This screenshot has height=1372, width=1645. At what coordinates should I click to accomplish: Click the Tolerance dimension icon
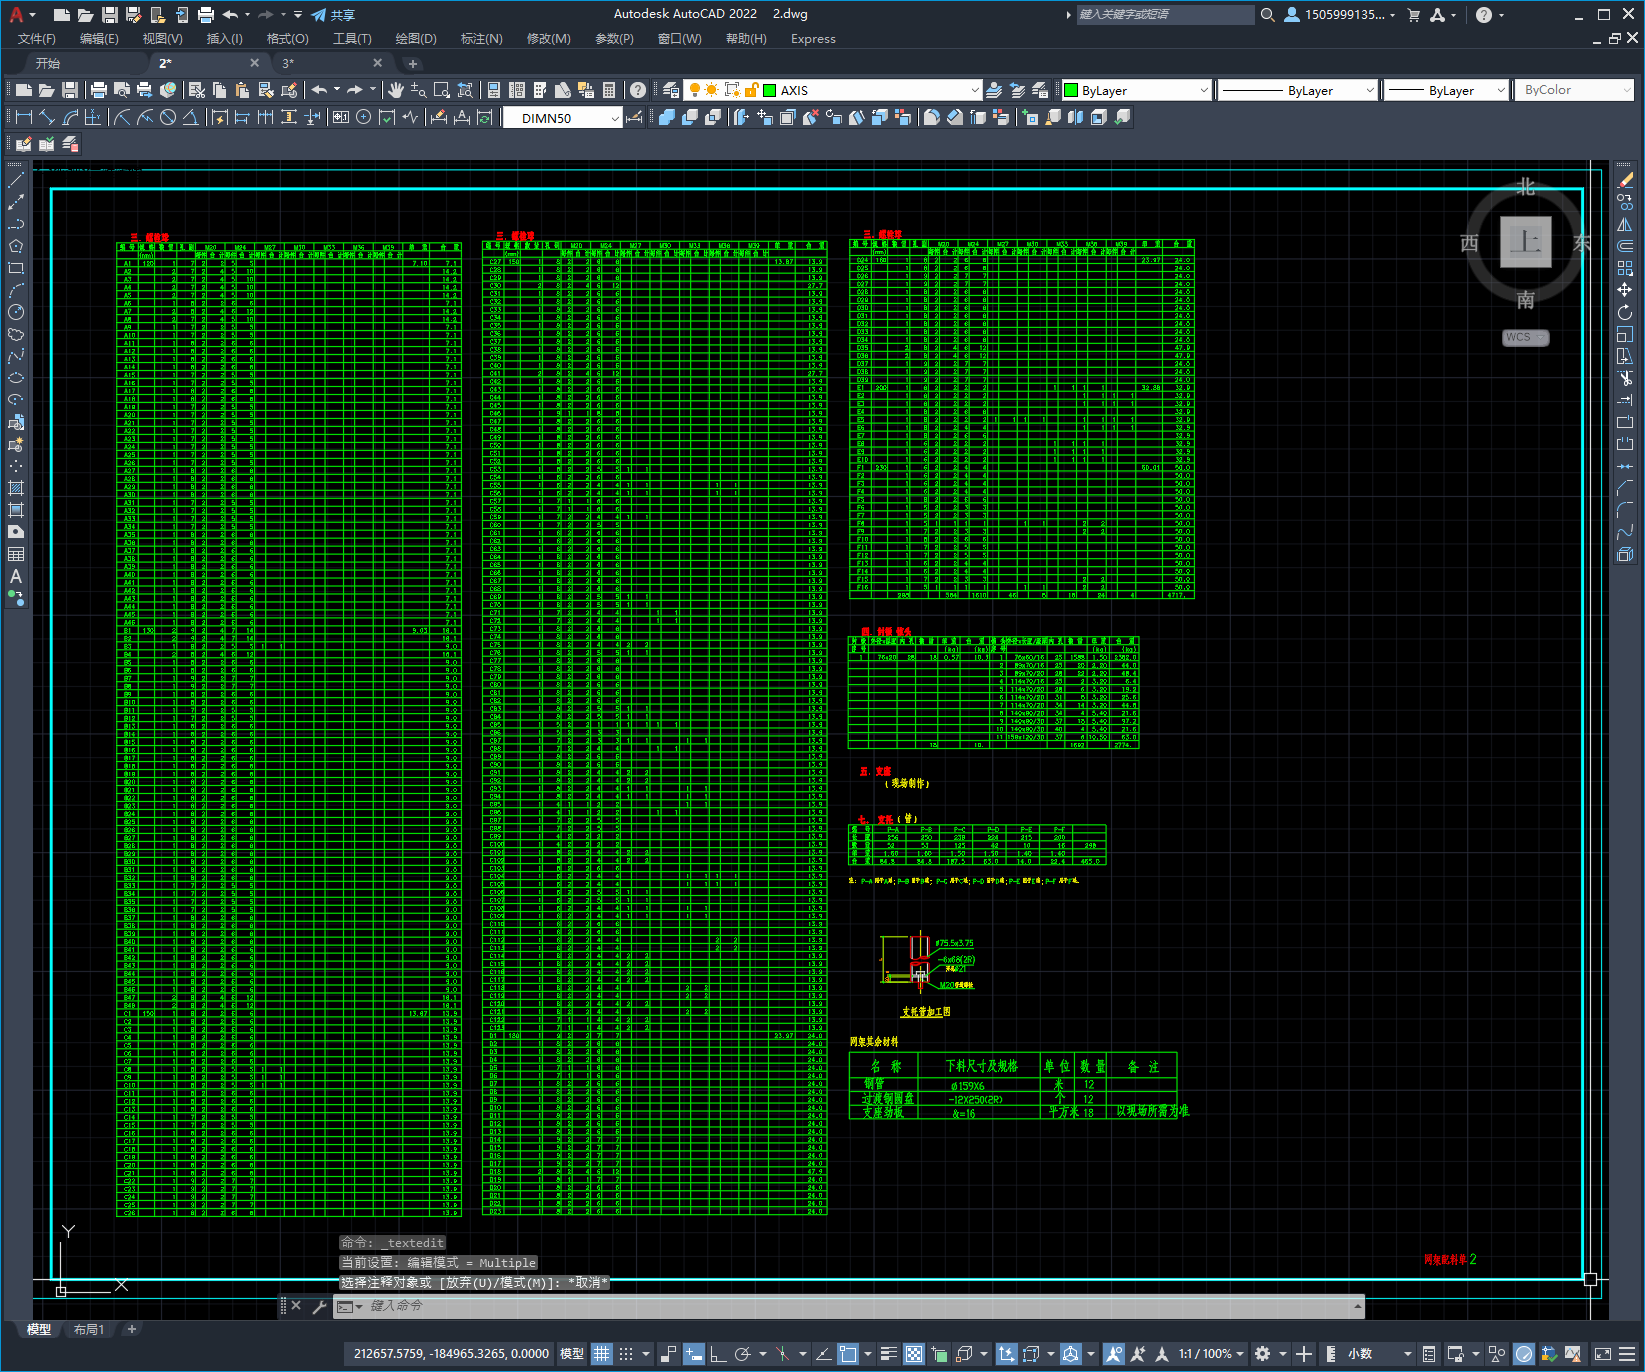point(340,117)
